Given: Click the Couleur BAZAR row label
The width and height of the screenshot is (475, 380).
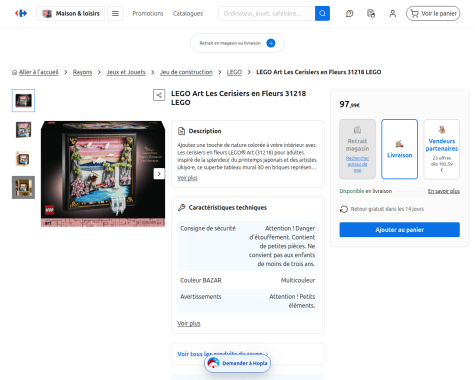Looking at the screenshot, I should pos(201,280).
